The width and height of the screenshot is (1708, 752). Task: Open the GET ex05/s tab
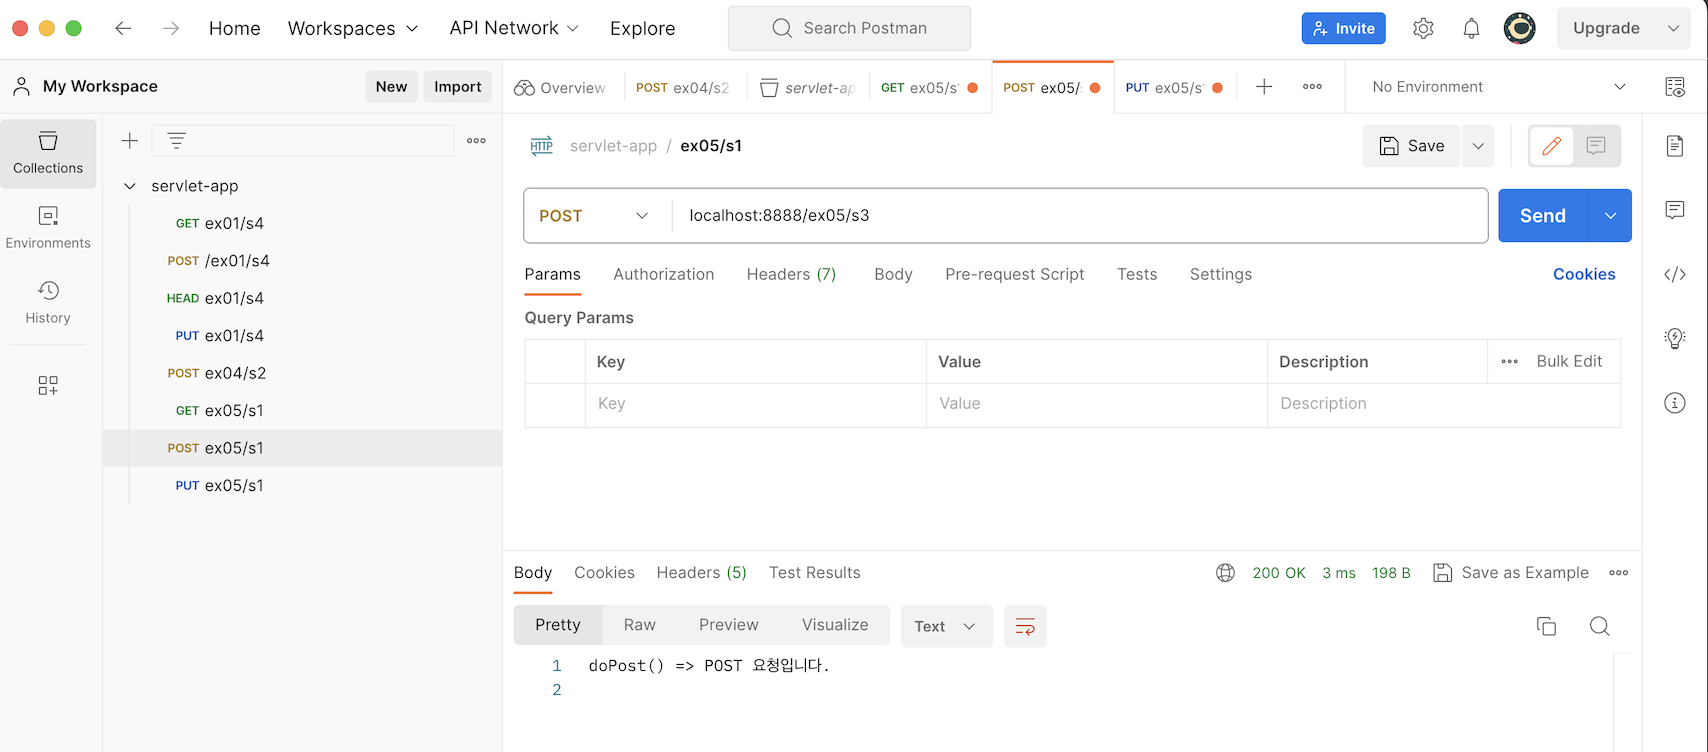tap(930, 88)
